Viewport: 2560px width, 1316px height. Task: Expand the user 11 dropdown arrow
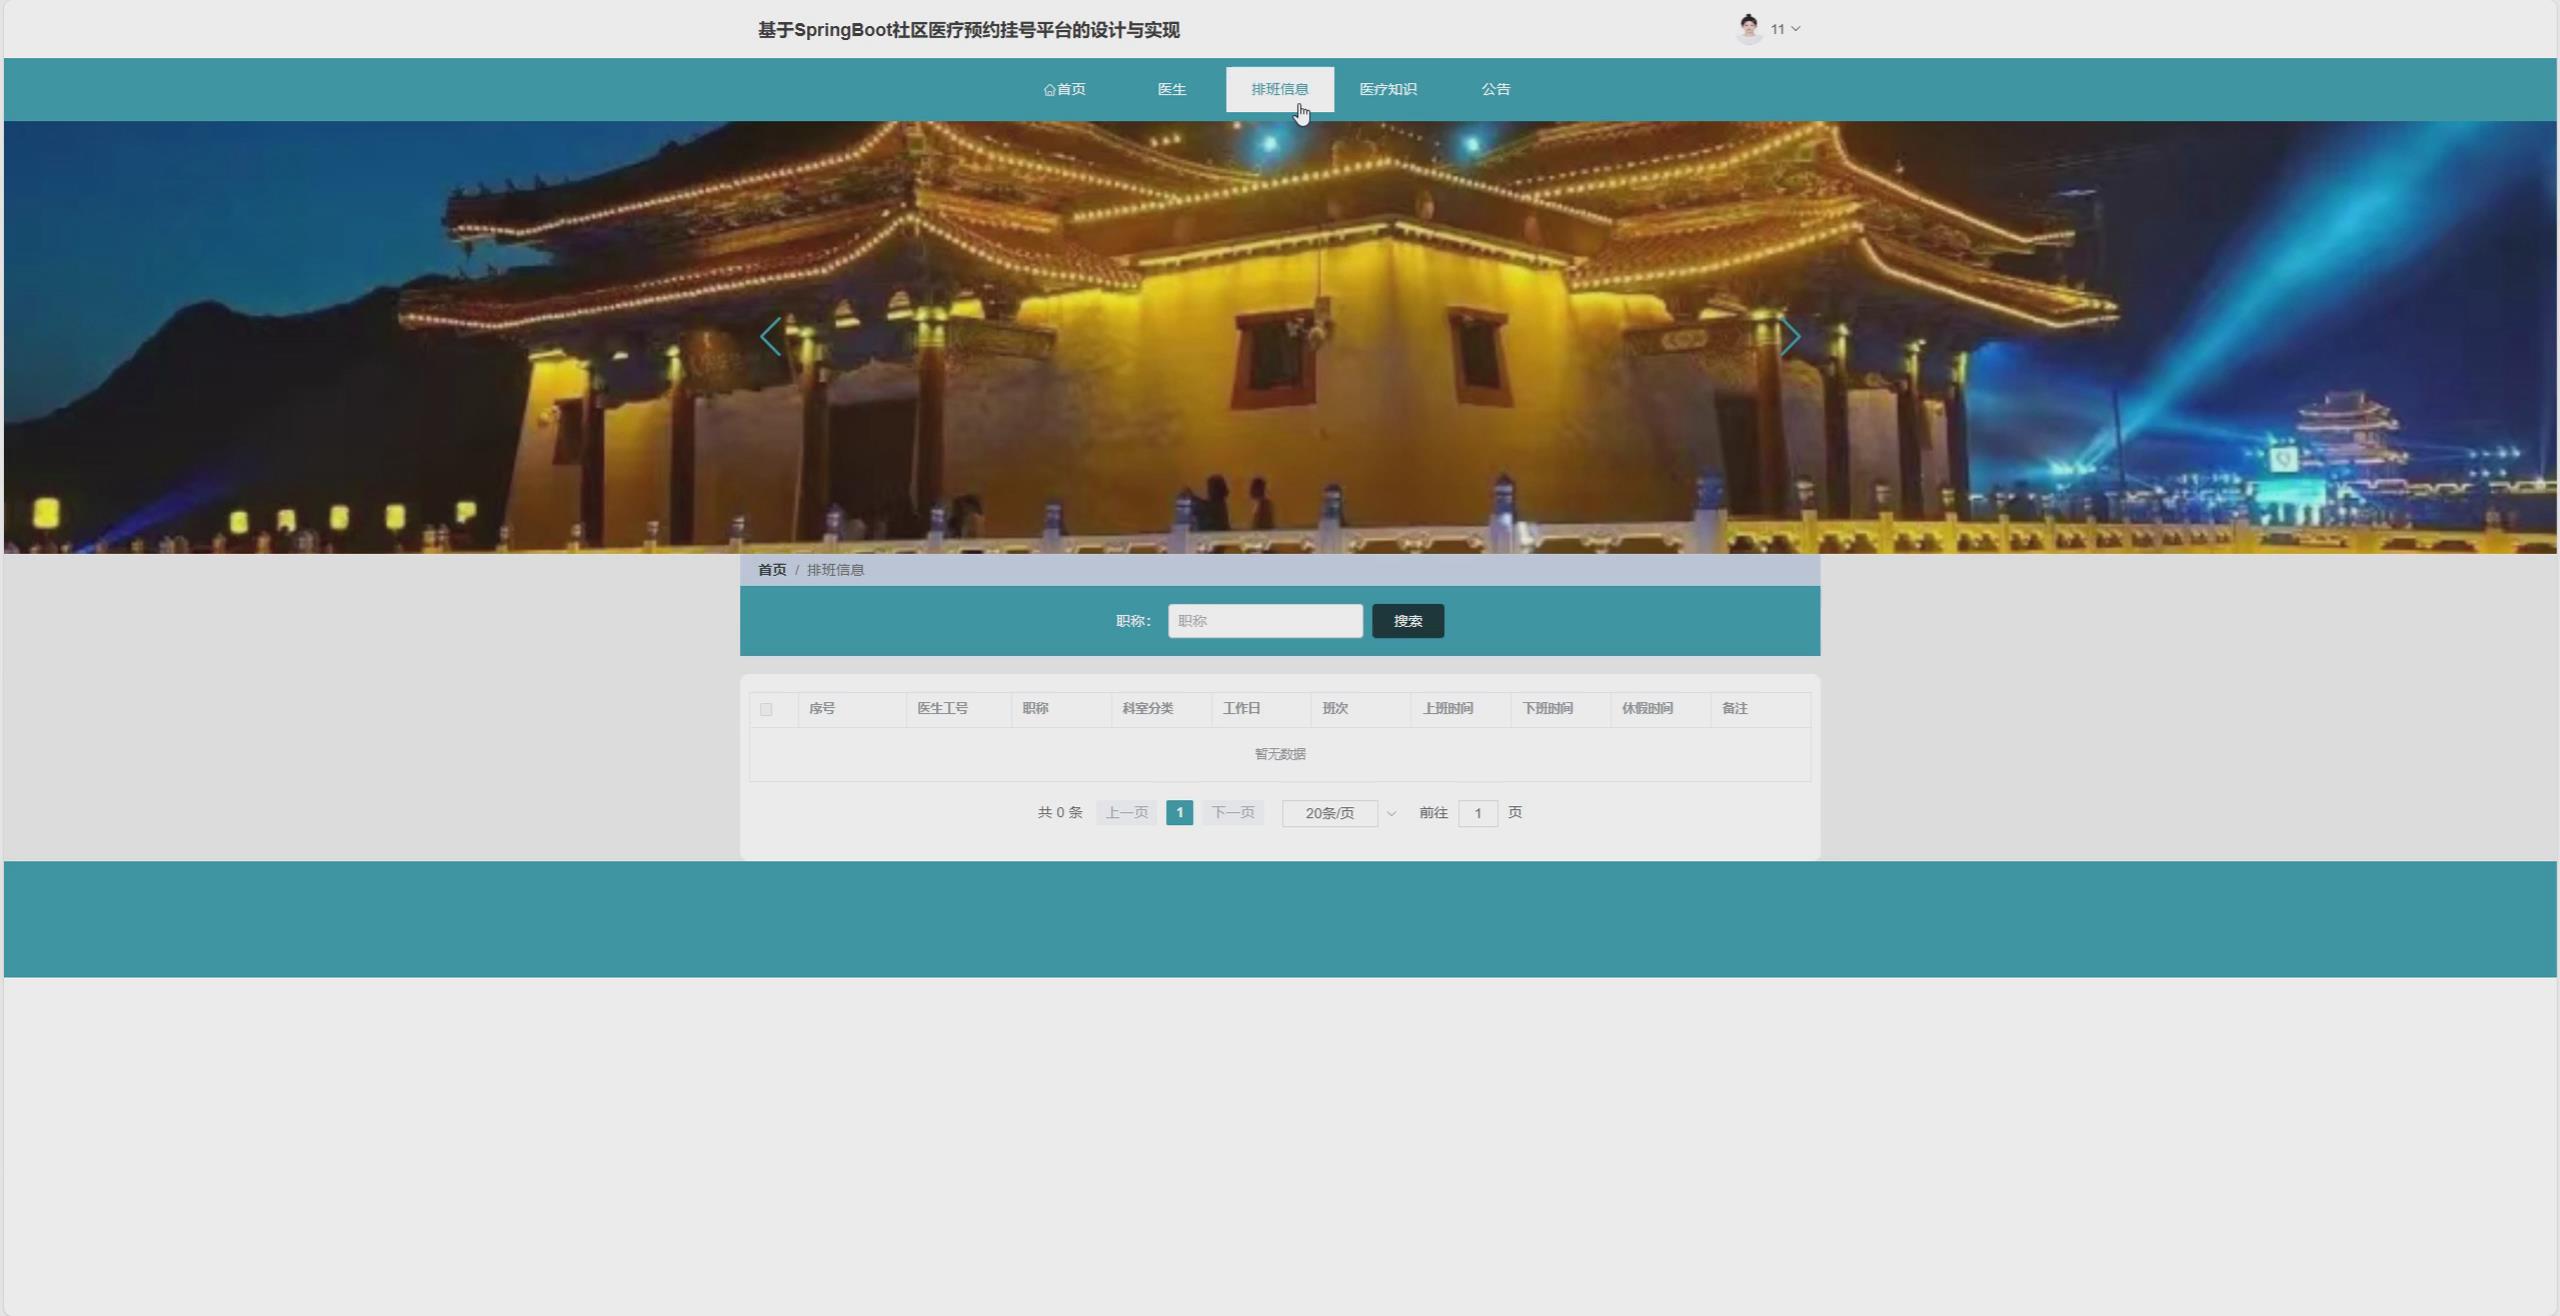point(1796,29)
